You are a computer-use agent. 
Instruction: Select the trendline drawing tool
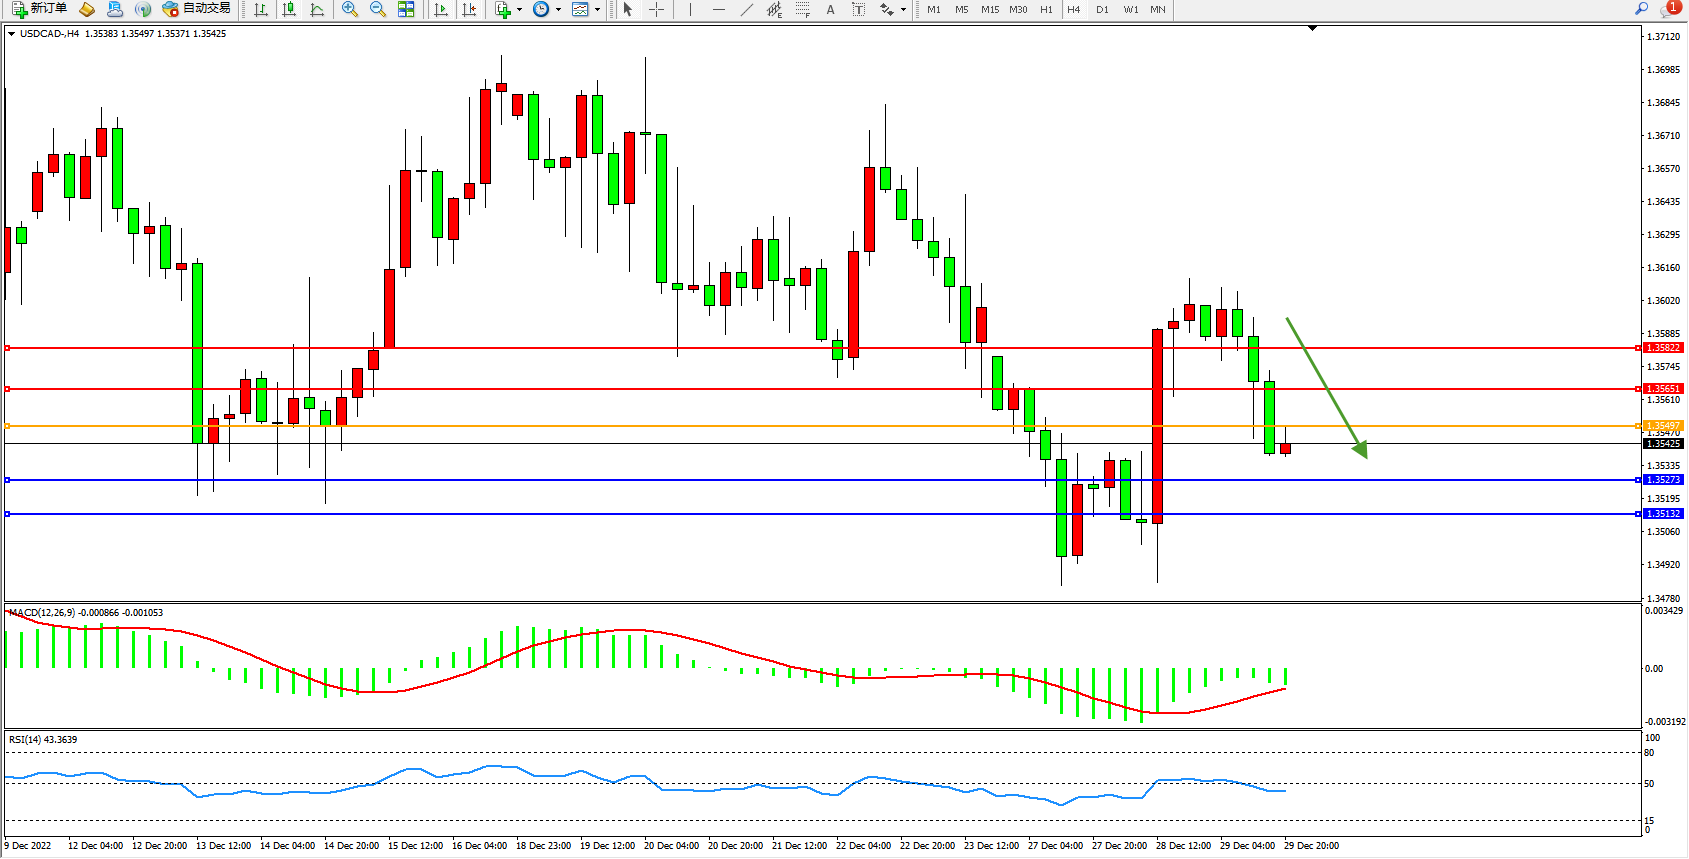pos(746,9)
